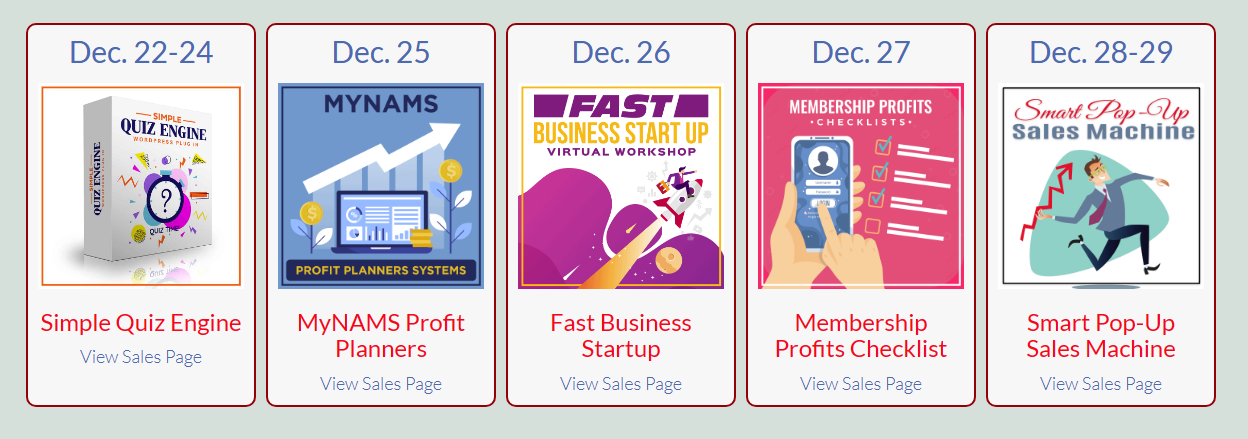Click the Dec. 25 date heading
This screenshot has width=1248, height=439.
[381, 52]
